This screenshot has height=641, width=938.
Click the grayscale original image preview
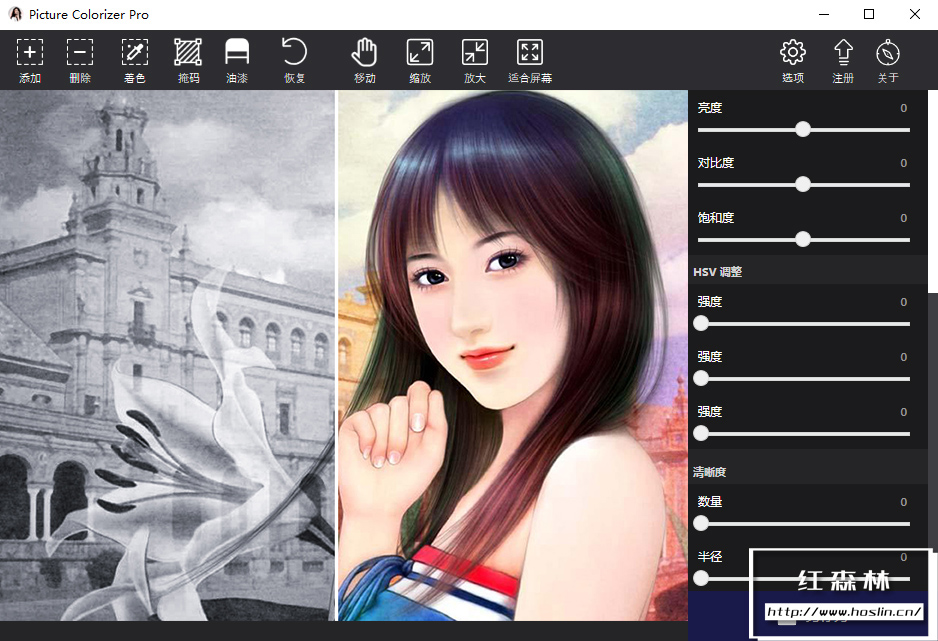168,355
